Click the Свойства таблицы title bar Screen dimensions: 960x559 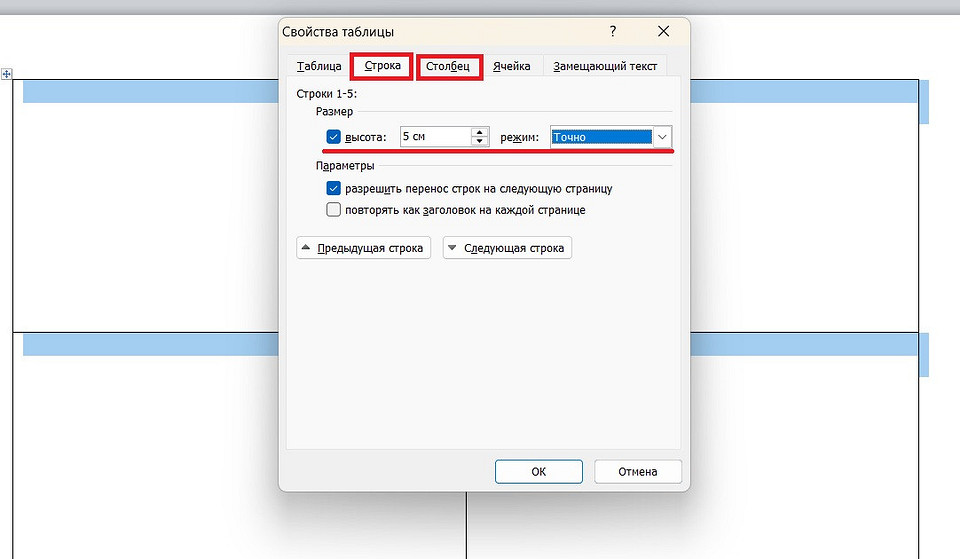pyautogui.click(x=440, y=32)
